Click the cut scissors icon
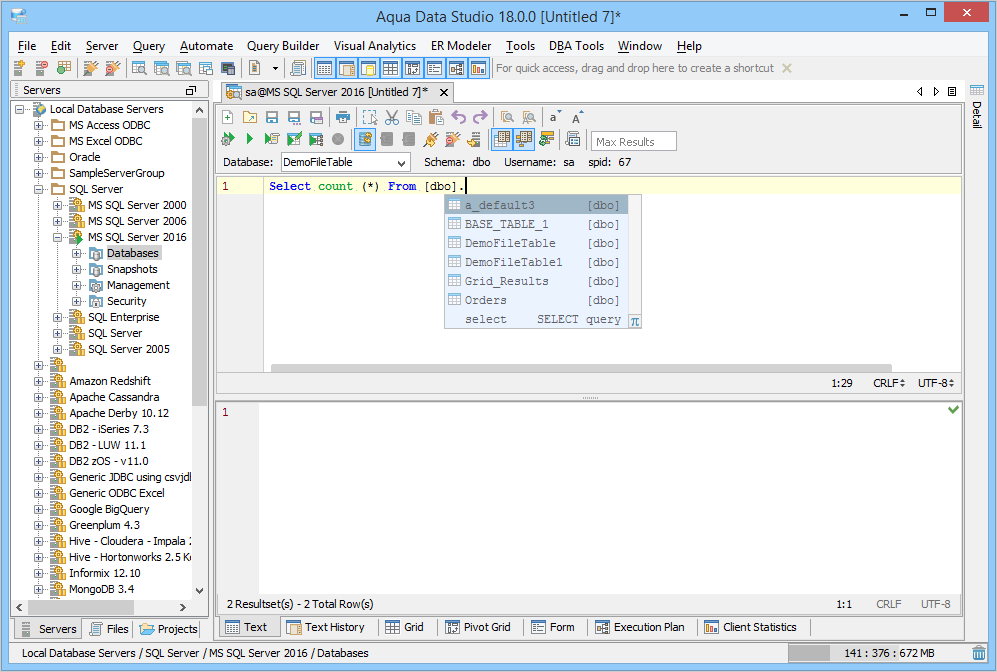The width and height of the screenshot is (997, 672). pos(392,117)
